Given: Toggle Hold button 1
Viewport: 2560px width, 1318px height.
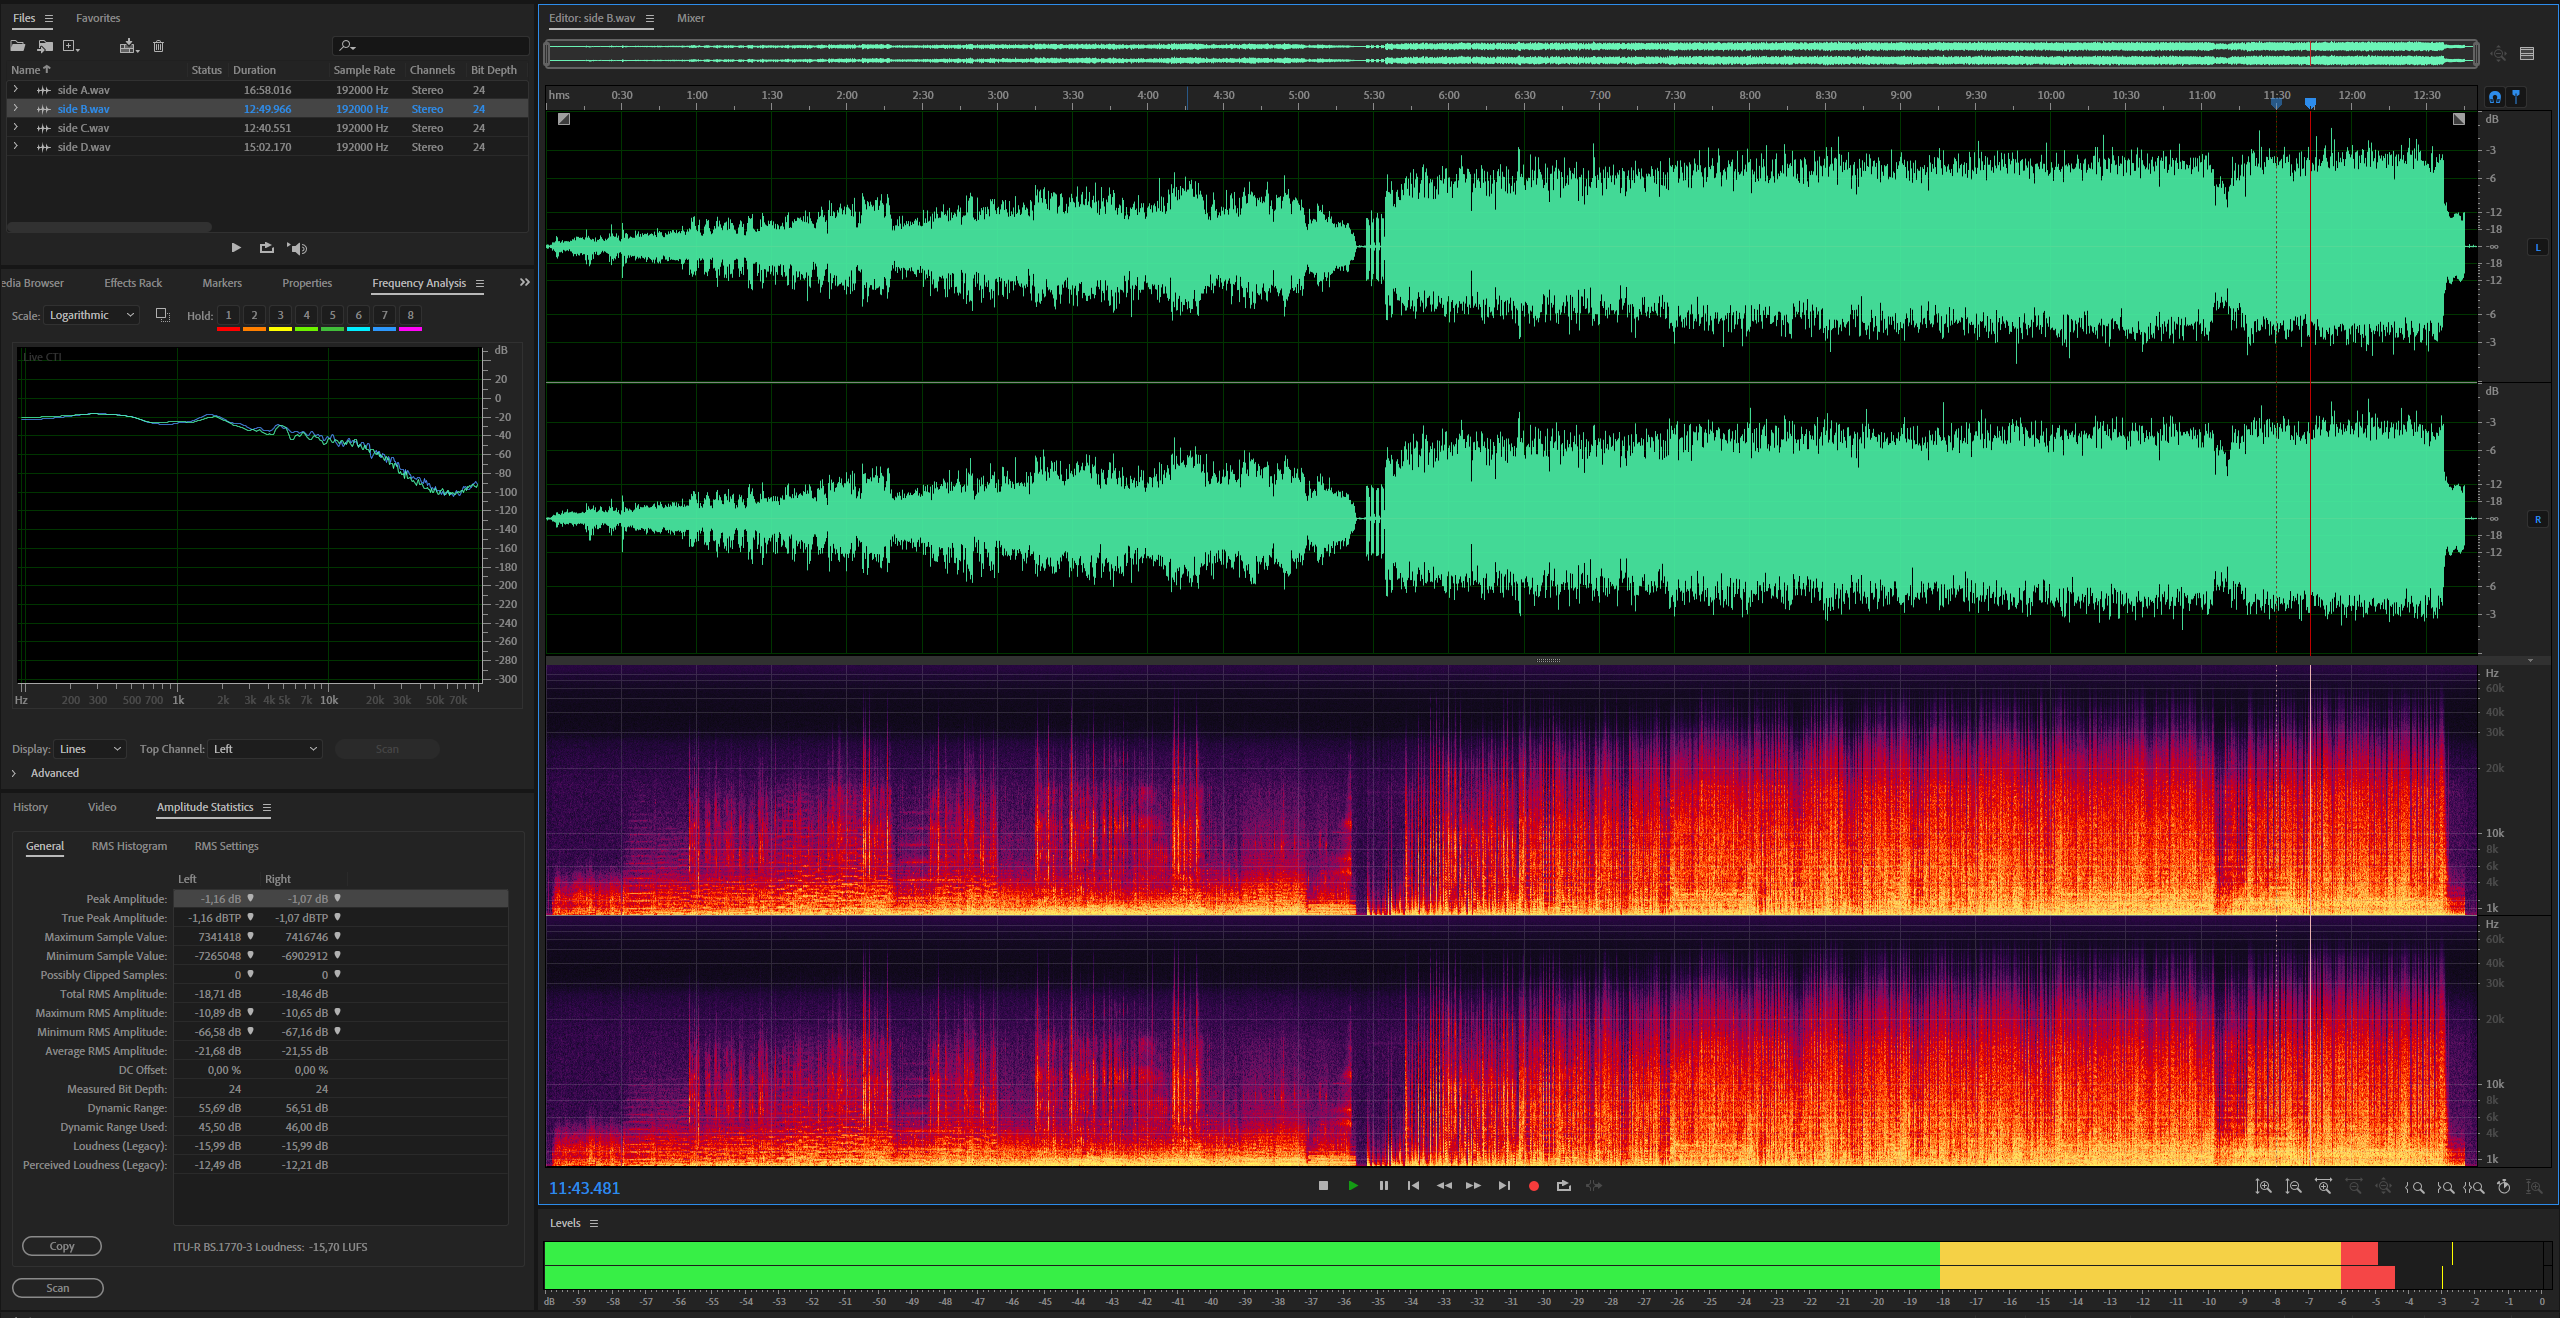Looking at the screenshot, I should 228,316.
